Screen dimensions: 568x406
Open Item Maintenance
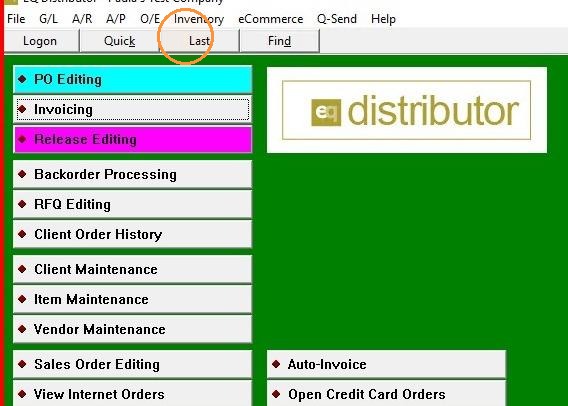133,299
